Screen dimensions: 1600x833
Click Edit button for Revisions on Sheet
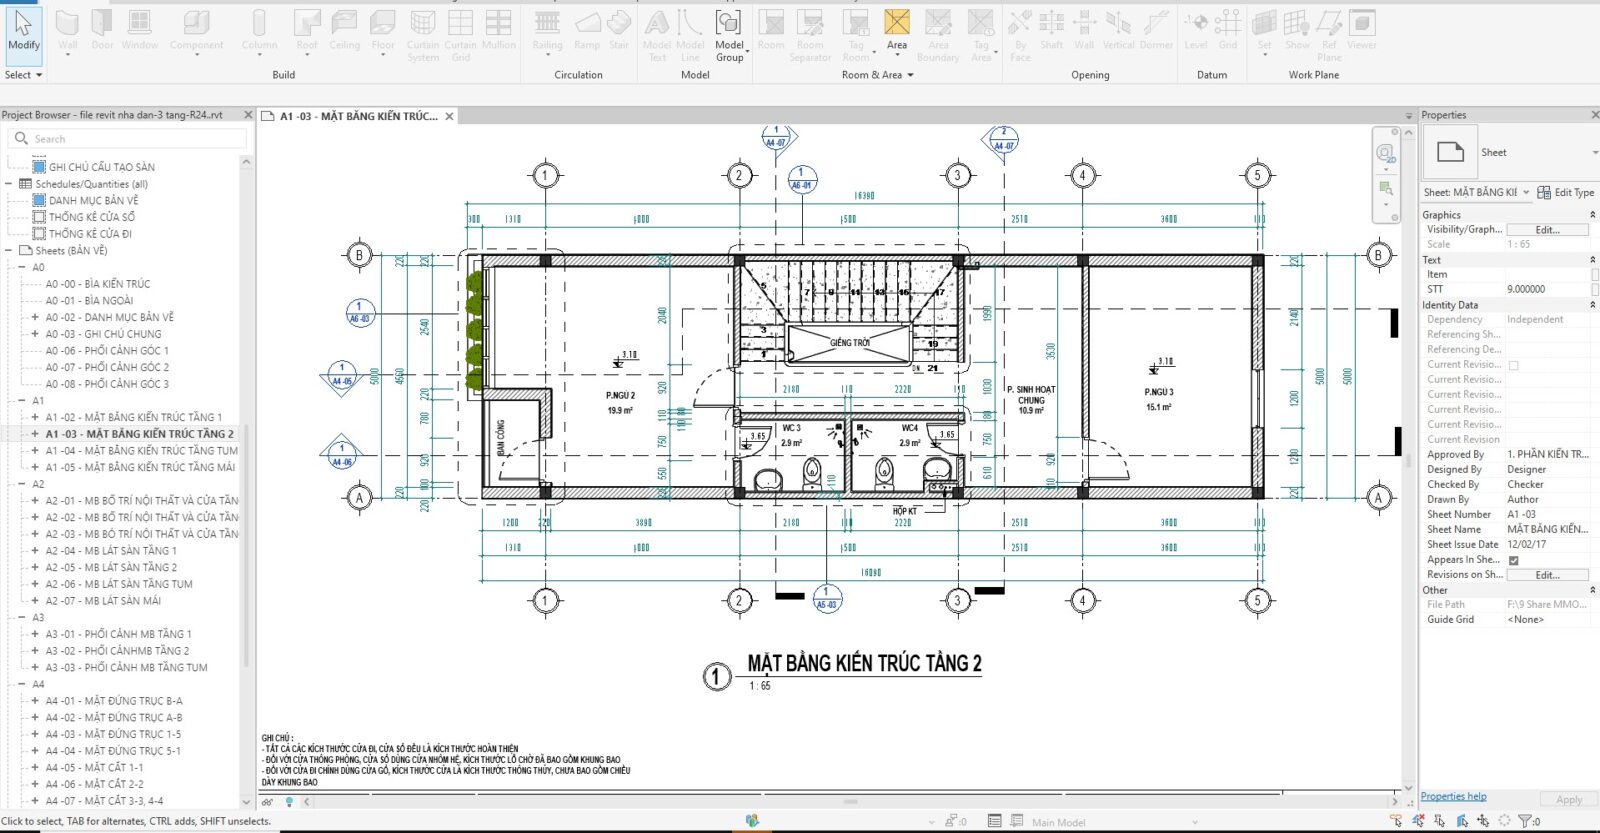1548,575
